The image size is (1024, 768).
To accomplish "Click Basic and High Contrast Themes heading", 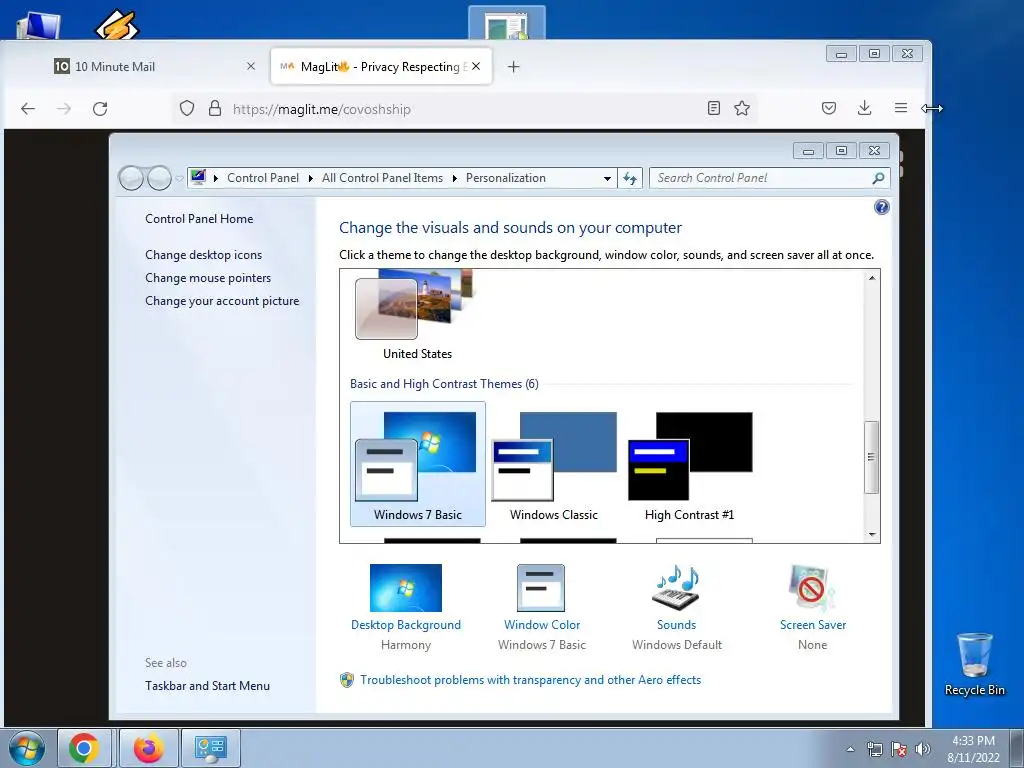I will click(444, 384).
